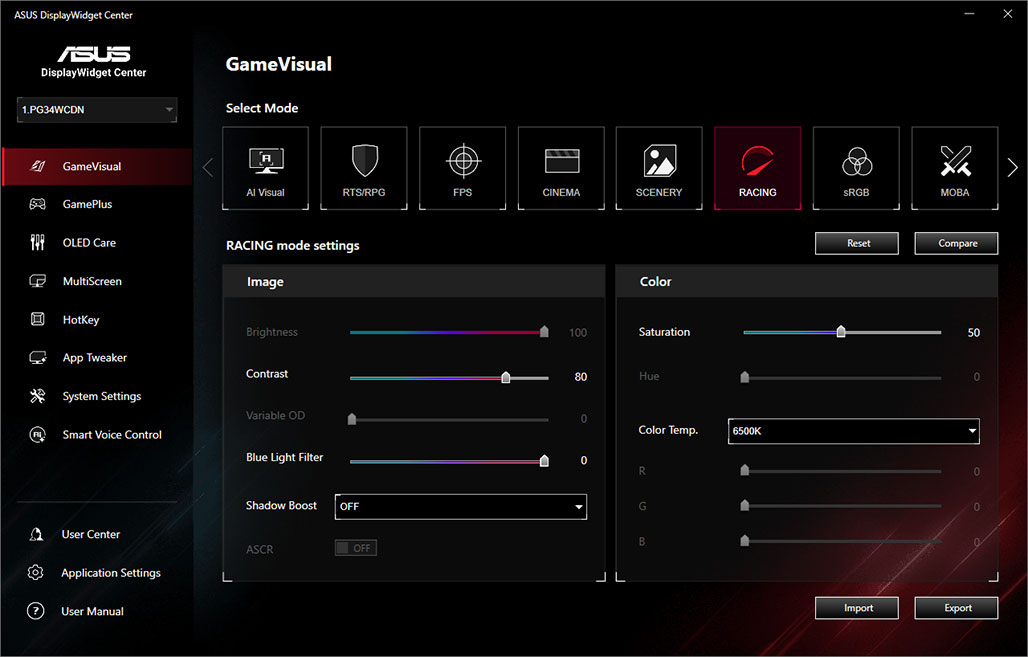This screenshot has height=657, width=1028.
Task: Toggle the ASCR switch
Action: pos(355,548)
